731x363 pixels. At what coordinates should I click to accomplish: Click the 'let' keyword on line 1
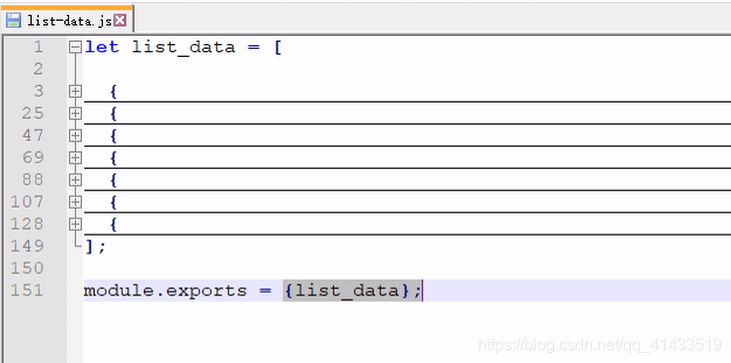click(x=102, y=47)
